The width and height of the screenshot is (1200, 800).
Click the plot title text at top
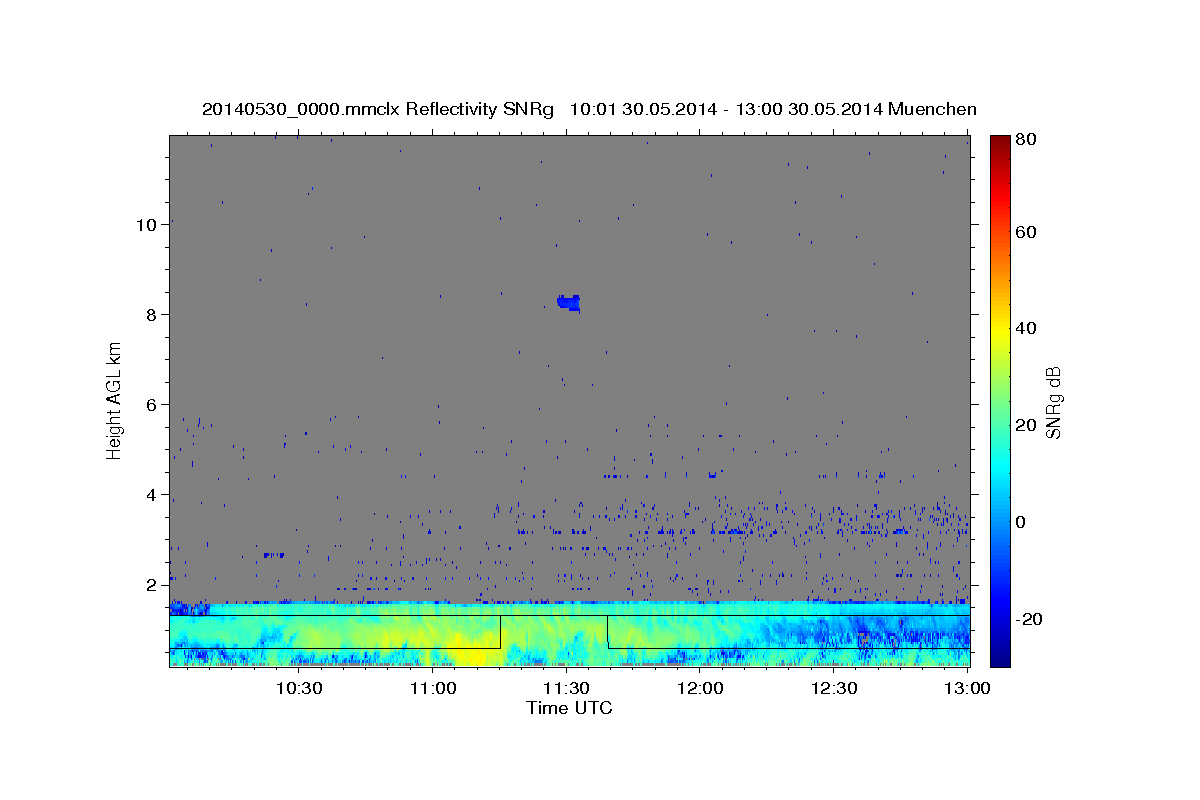click(589, 109)
